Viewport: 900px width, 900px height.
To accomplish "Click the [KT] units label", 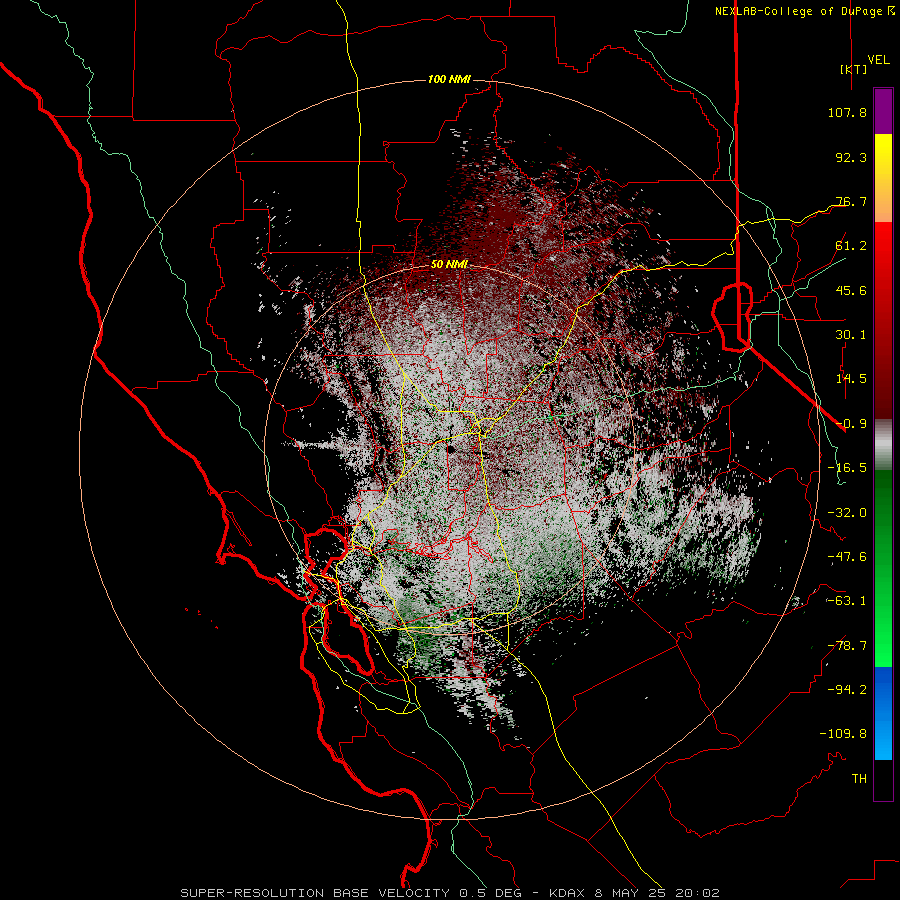I will pos(854,69).
